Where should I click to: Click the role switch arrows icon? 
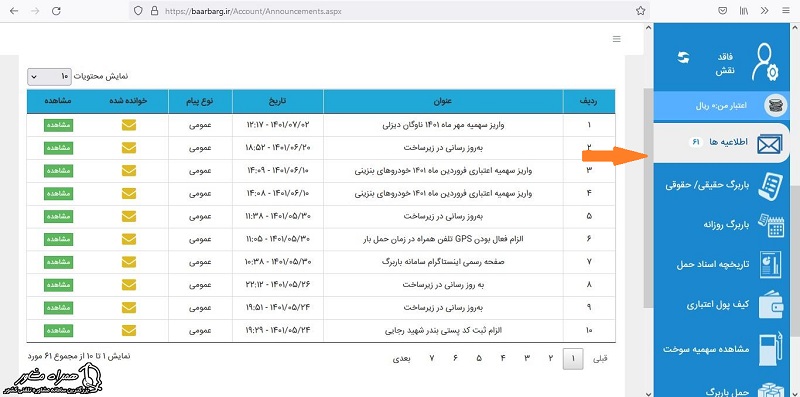click(683, 57)
